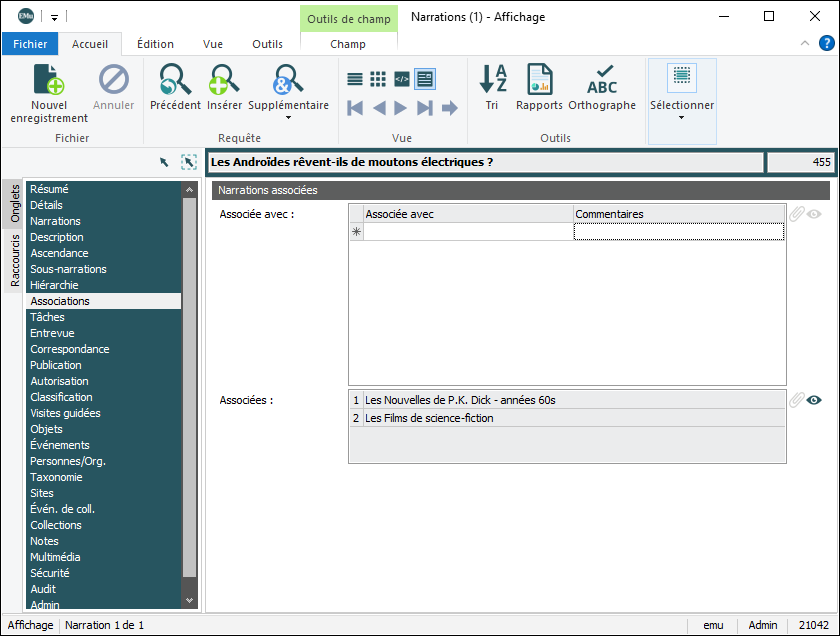Click the Nouvel enregistrement icon

(x=49, y=80)
